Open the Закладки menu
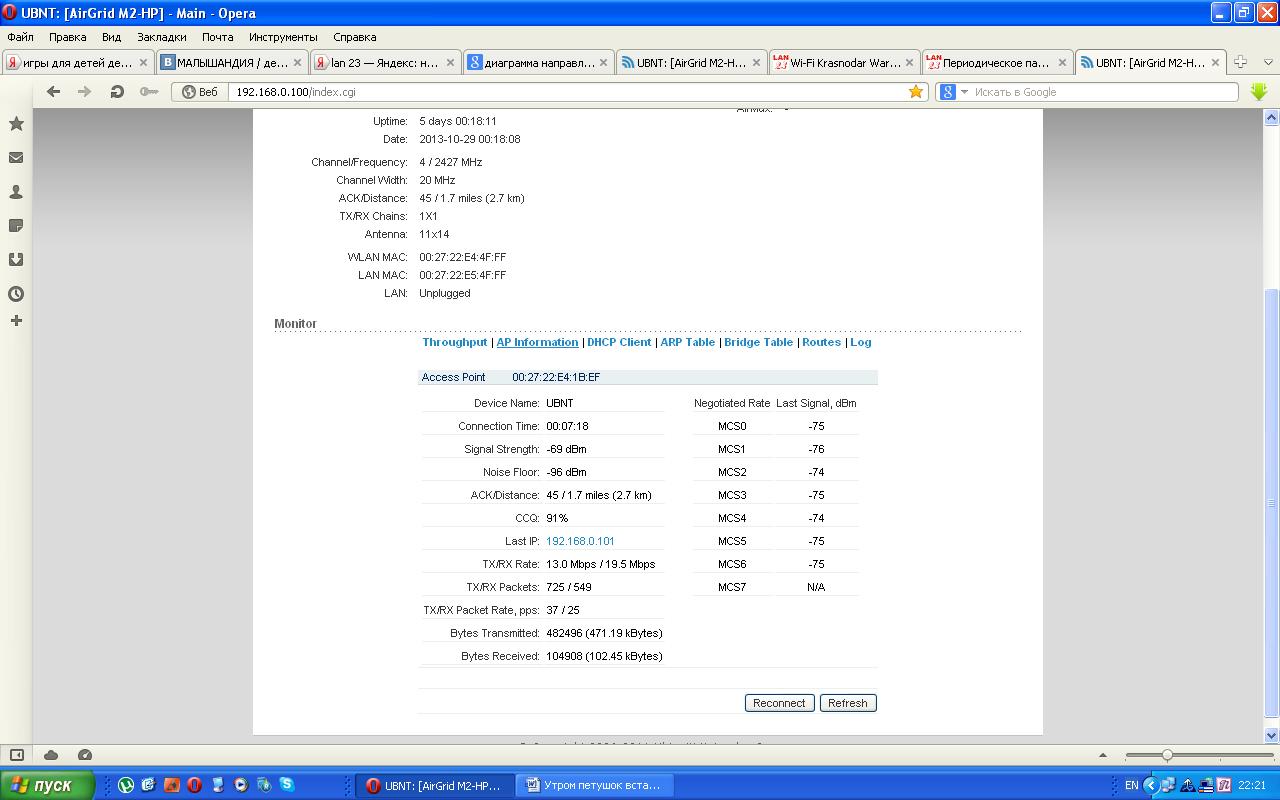1280x800 pixels. (x=162, y=37)
